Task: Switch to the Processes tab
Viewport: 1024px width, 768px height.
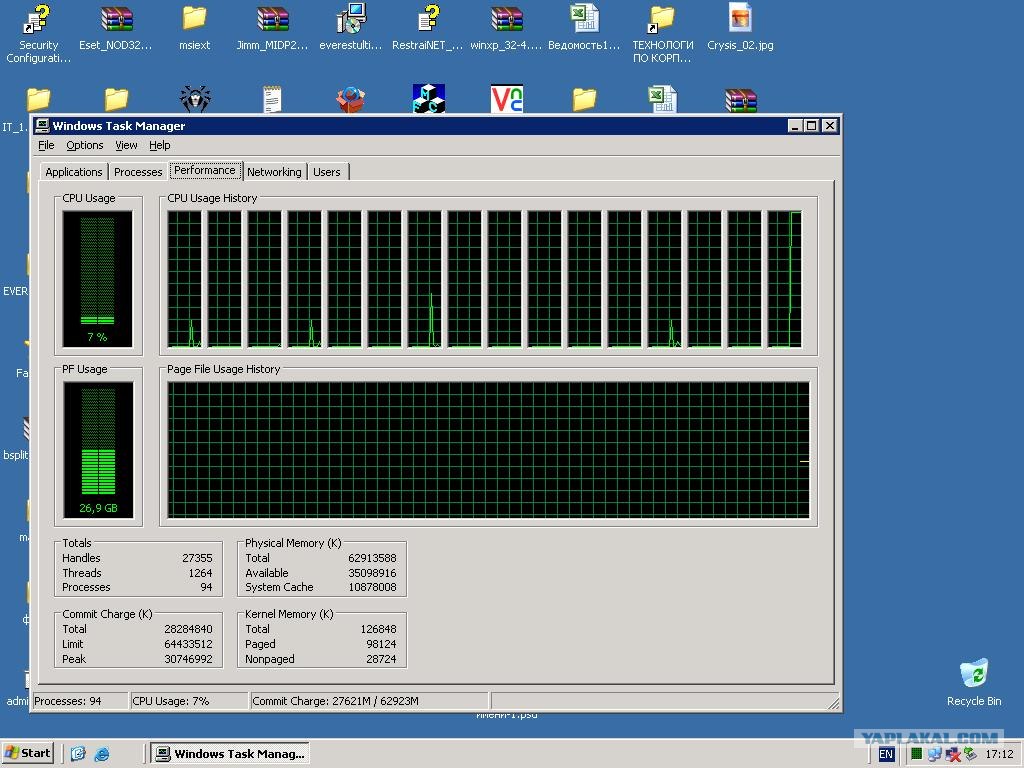Action: click(138, 172)
